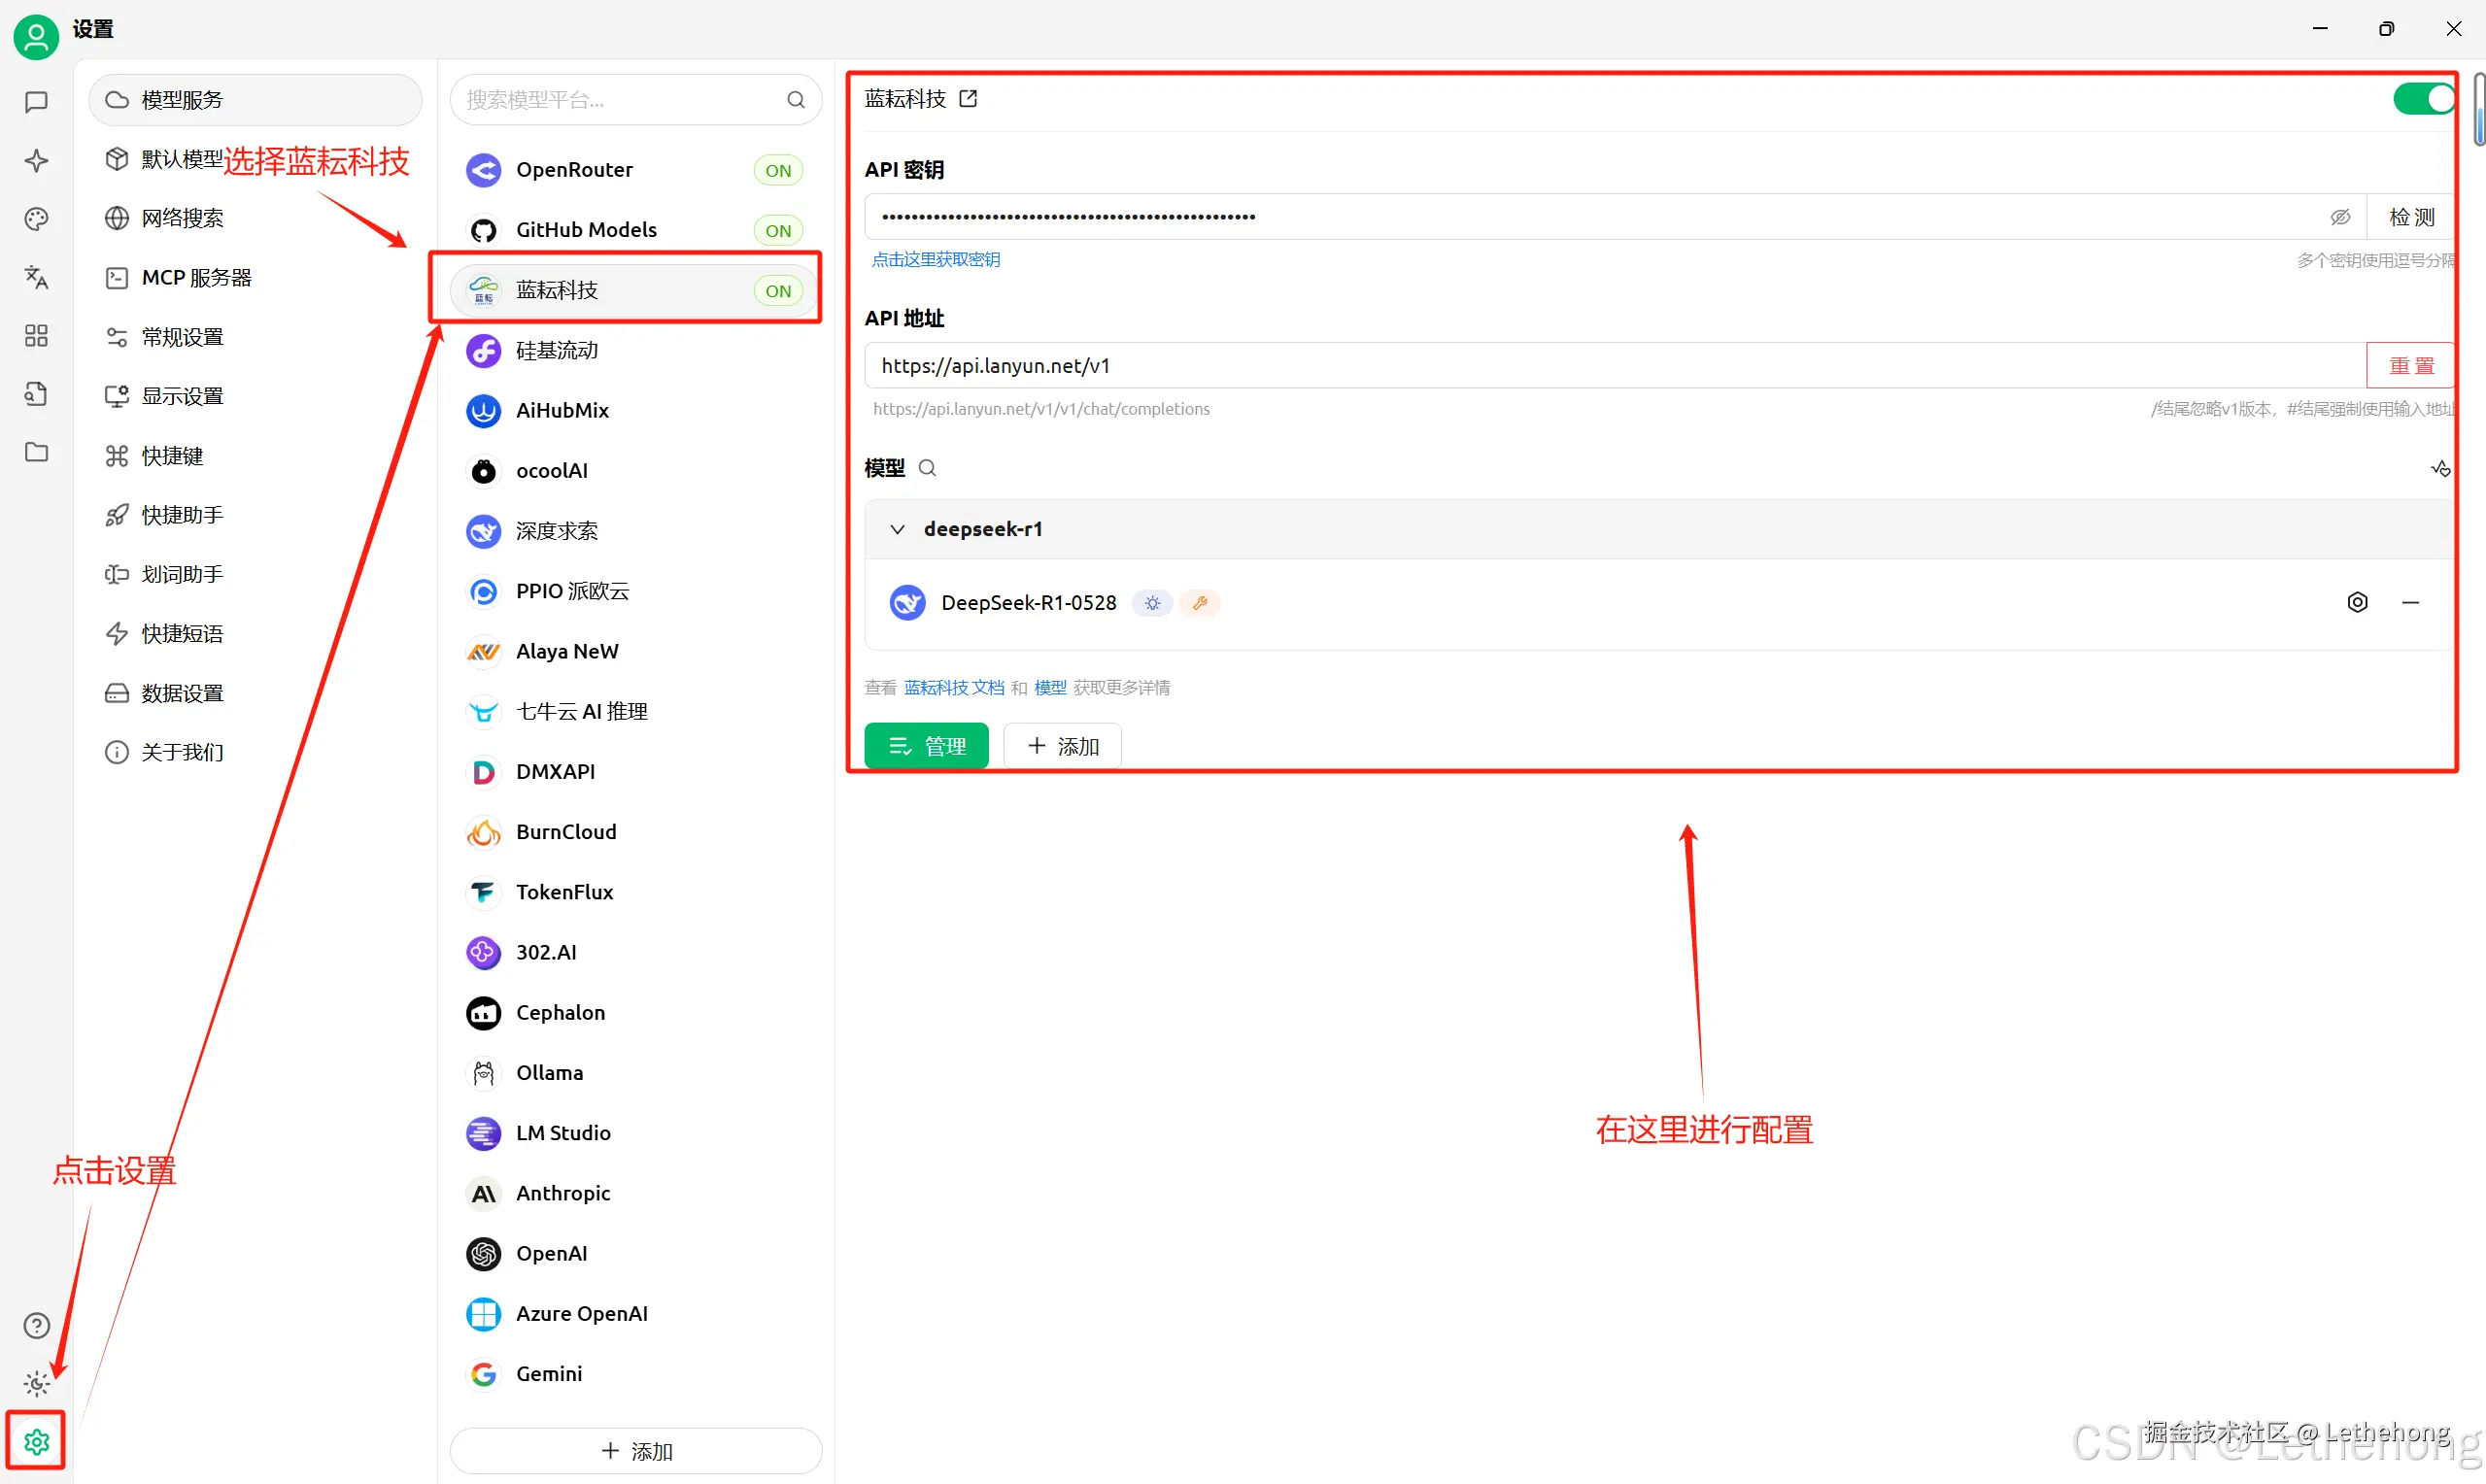Screen dimensions: 2486x1484
Task: Open DeepSeek-R1-0528 model settings gear
Action: click(2357, 602)
